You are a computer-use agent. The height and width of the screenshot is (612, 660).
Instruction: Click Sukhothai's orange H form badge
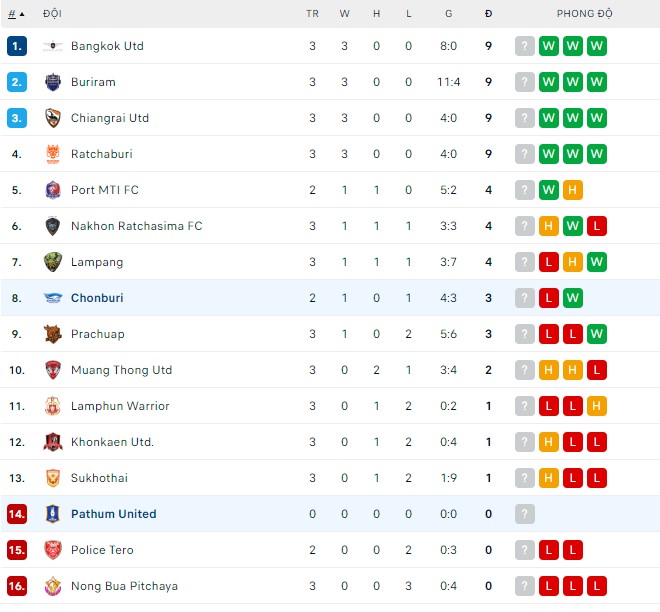click(x=549, y=478)
